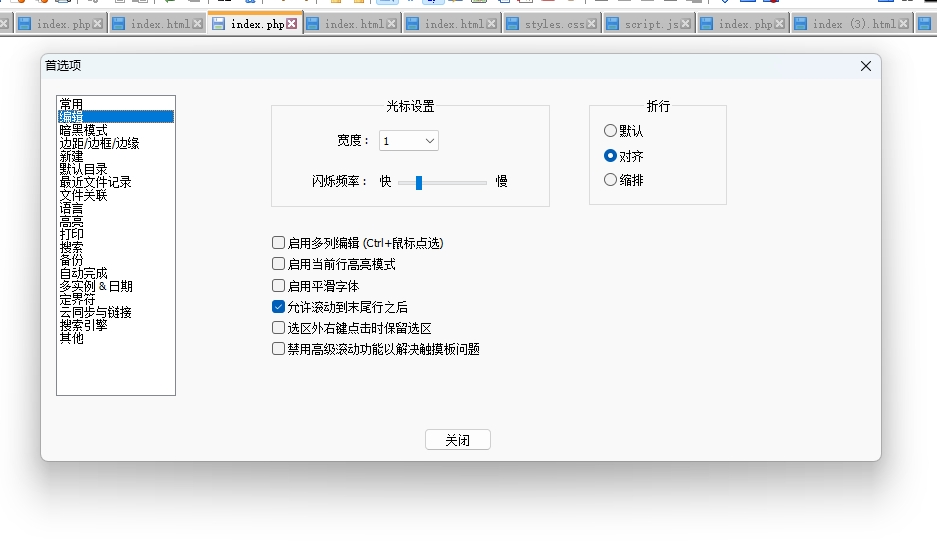Click the close icon on index (3).html tab
The width and height of the screenshot is (937, 550).
905,24
